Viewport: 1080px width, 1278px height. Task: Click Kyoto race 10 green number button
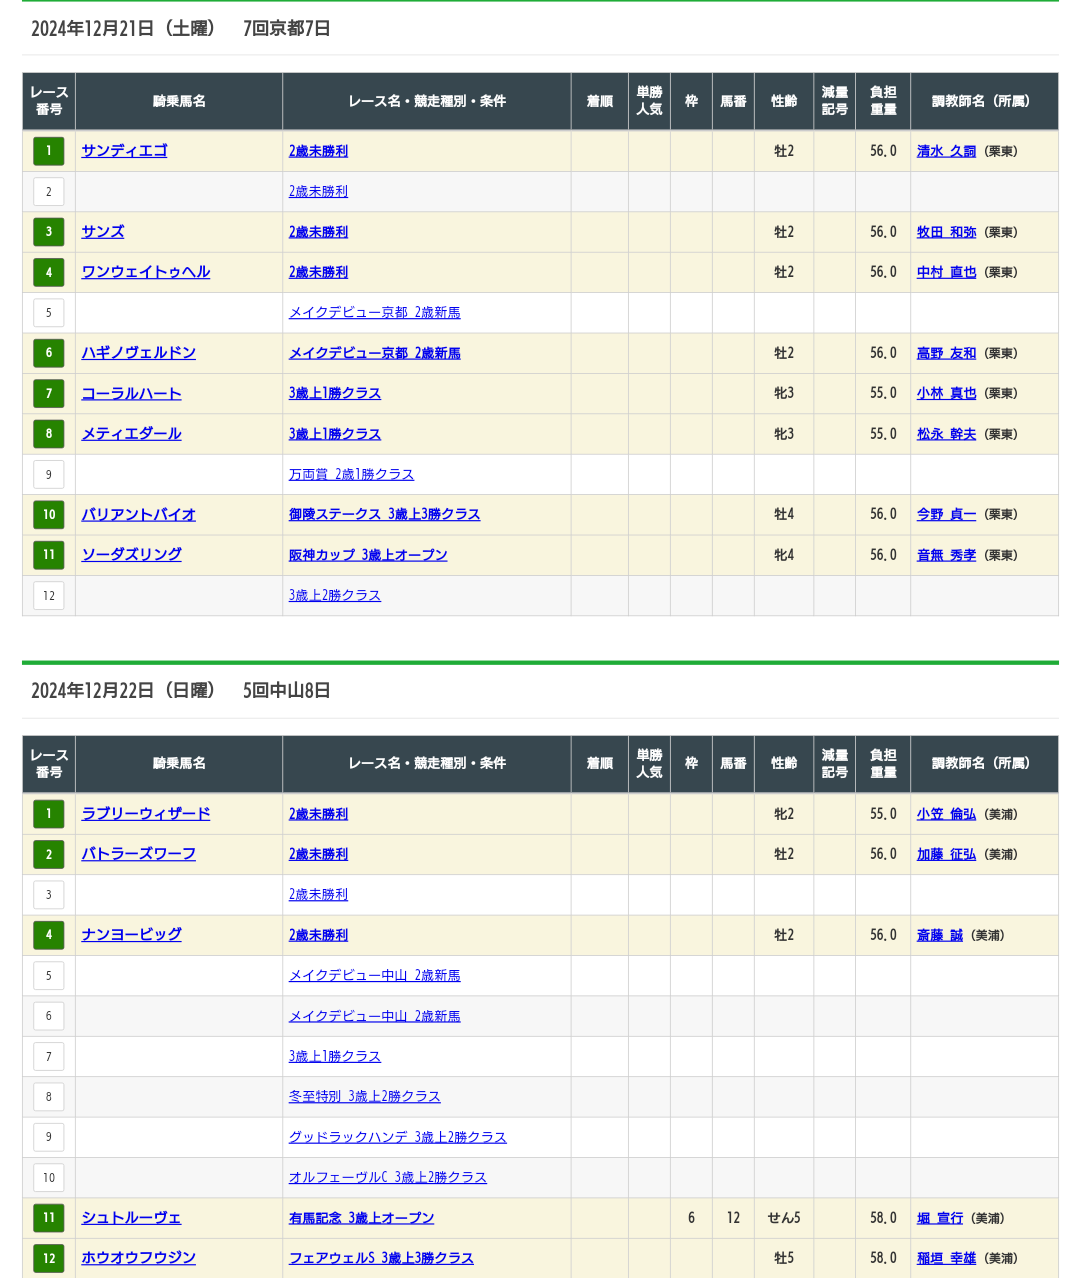point(49,514)
